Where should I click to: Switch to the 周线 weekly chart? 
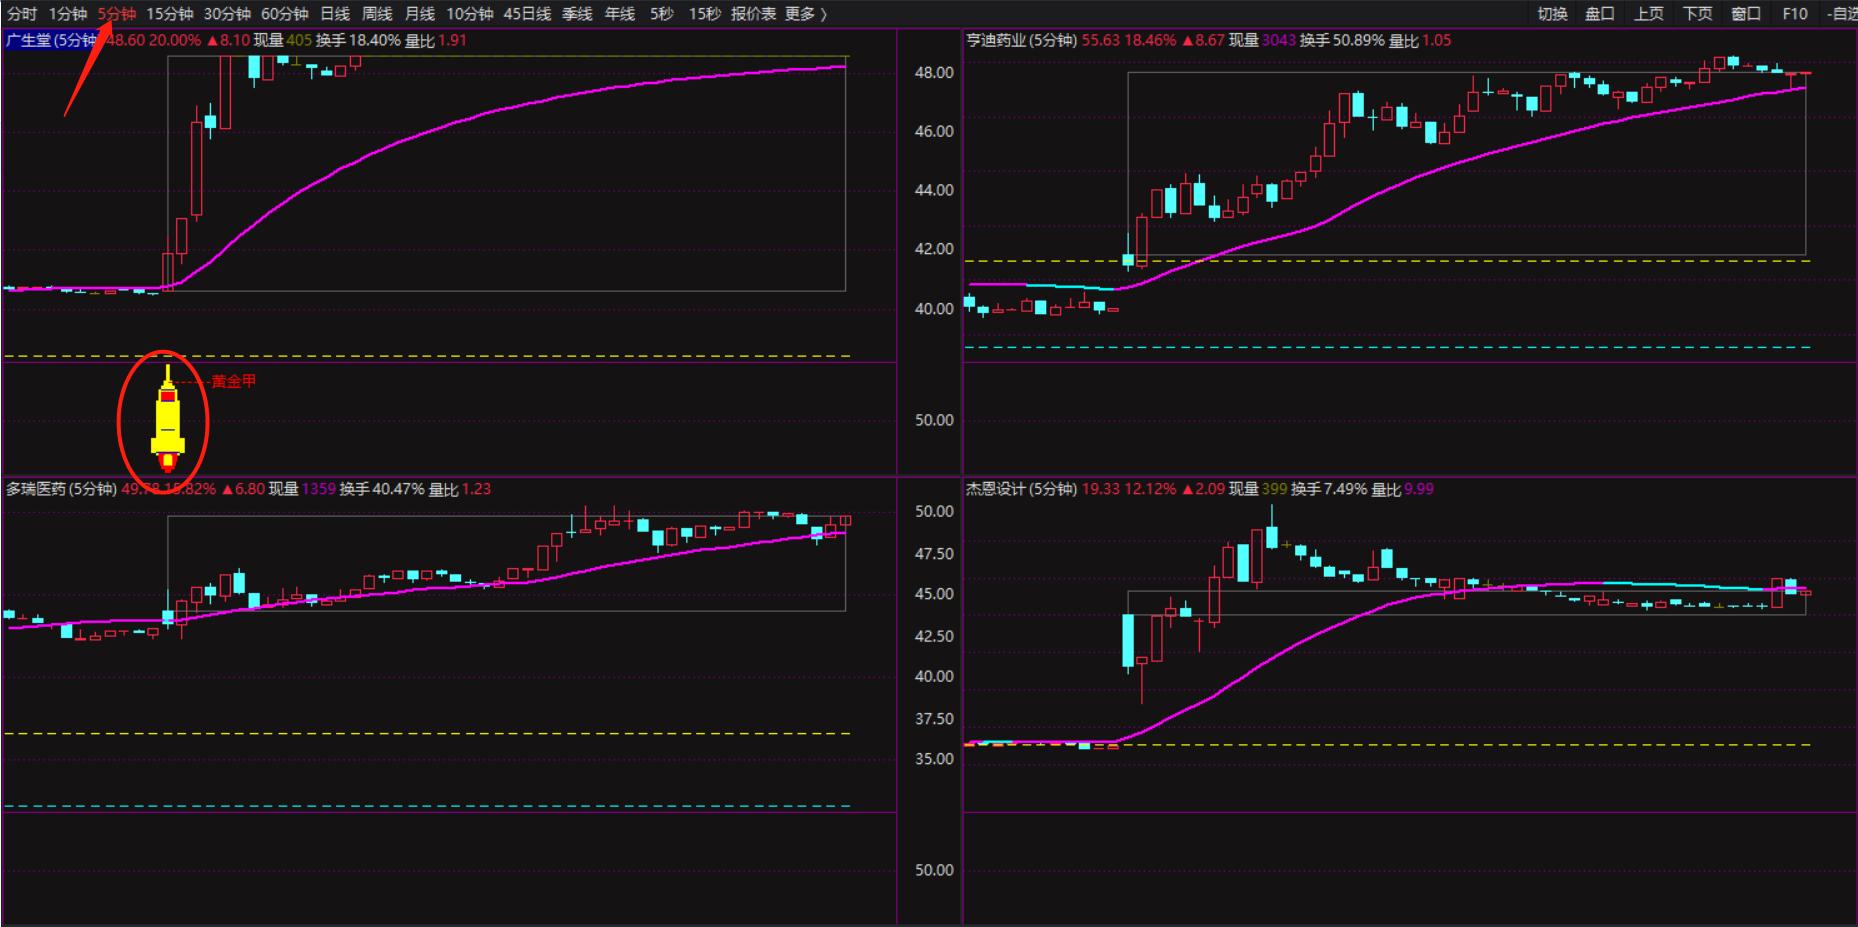click(x=377, y=14)
